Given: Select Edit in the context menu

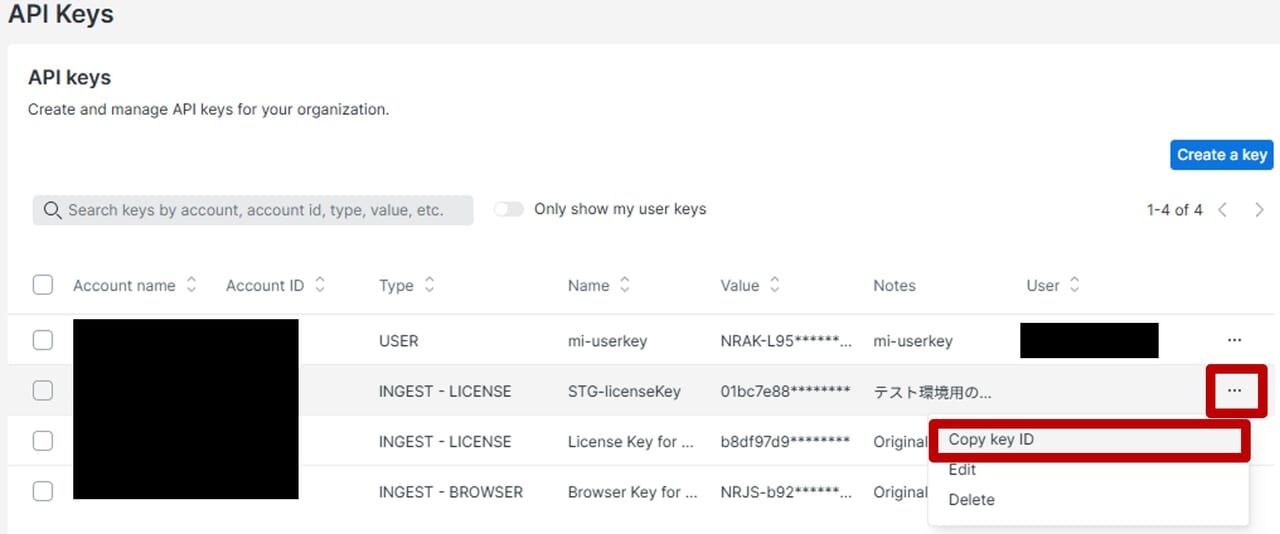Looking at the screenshot, I should coord(962,469).
